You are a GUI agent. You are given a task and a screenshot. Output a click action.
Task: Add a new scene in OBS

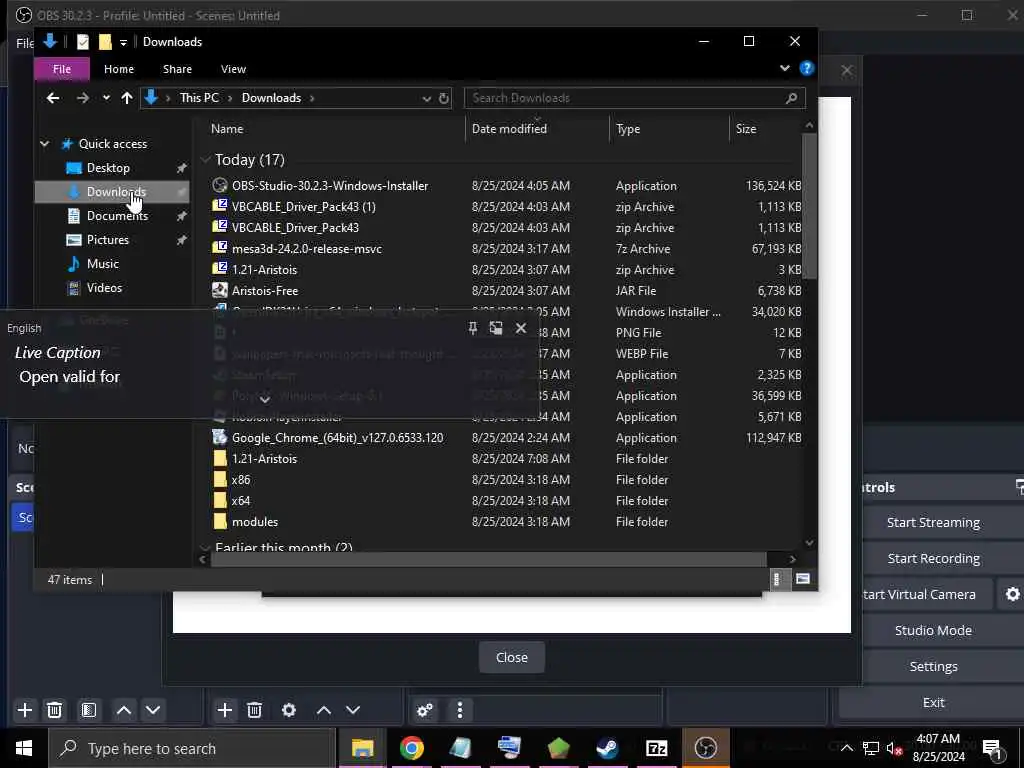click(x=25, y=710)
